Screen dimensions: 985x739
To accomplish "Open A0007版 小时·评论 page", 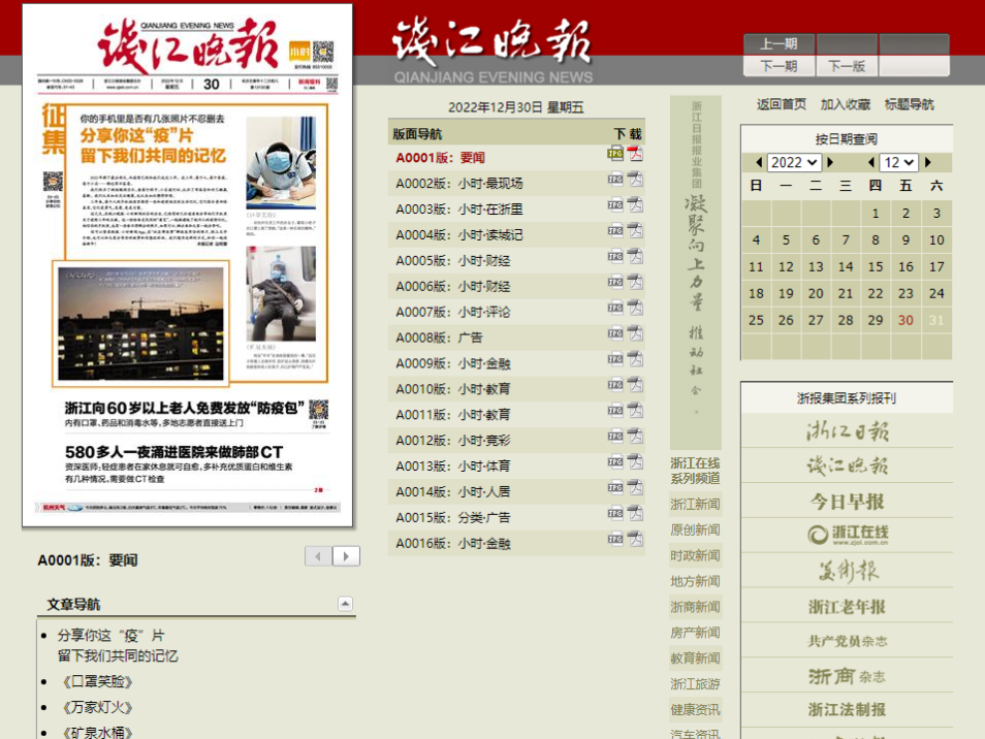I will pyautogui.click(x=453, y=312).
